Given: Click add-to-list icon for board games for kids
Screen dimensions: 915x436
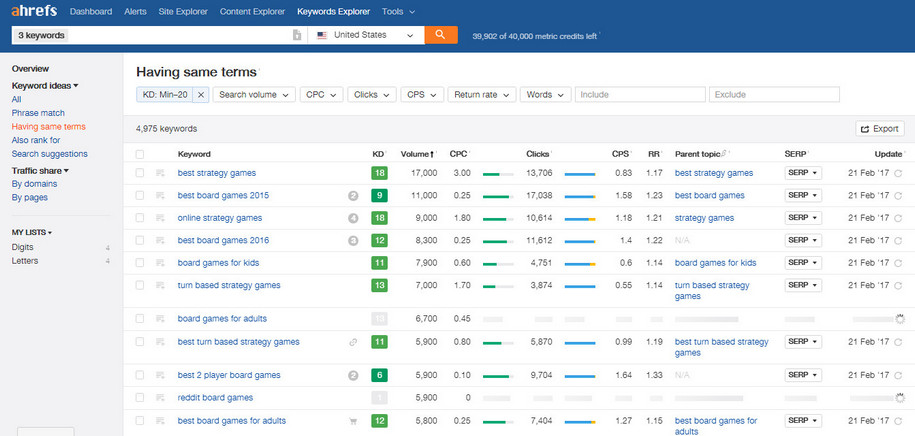Looking at the screenshot, I should [x=160, y=263].
